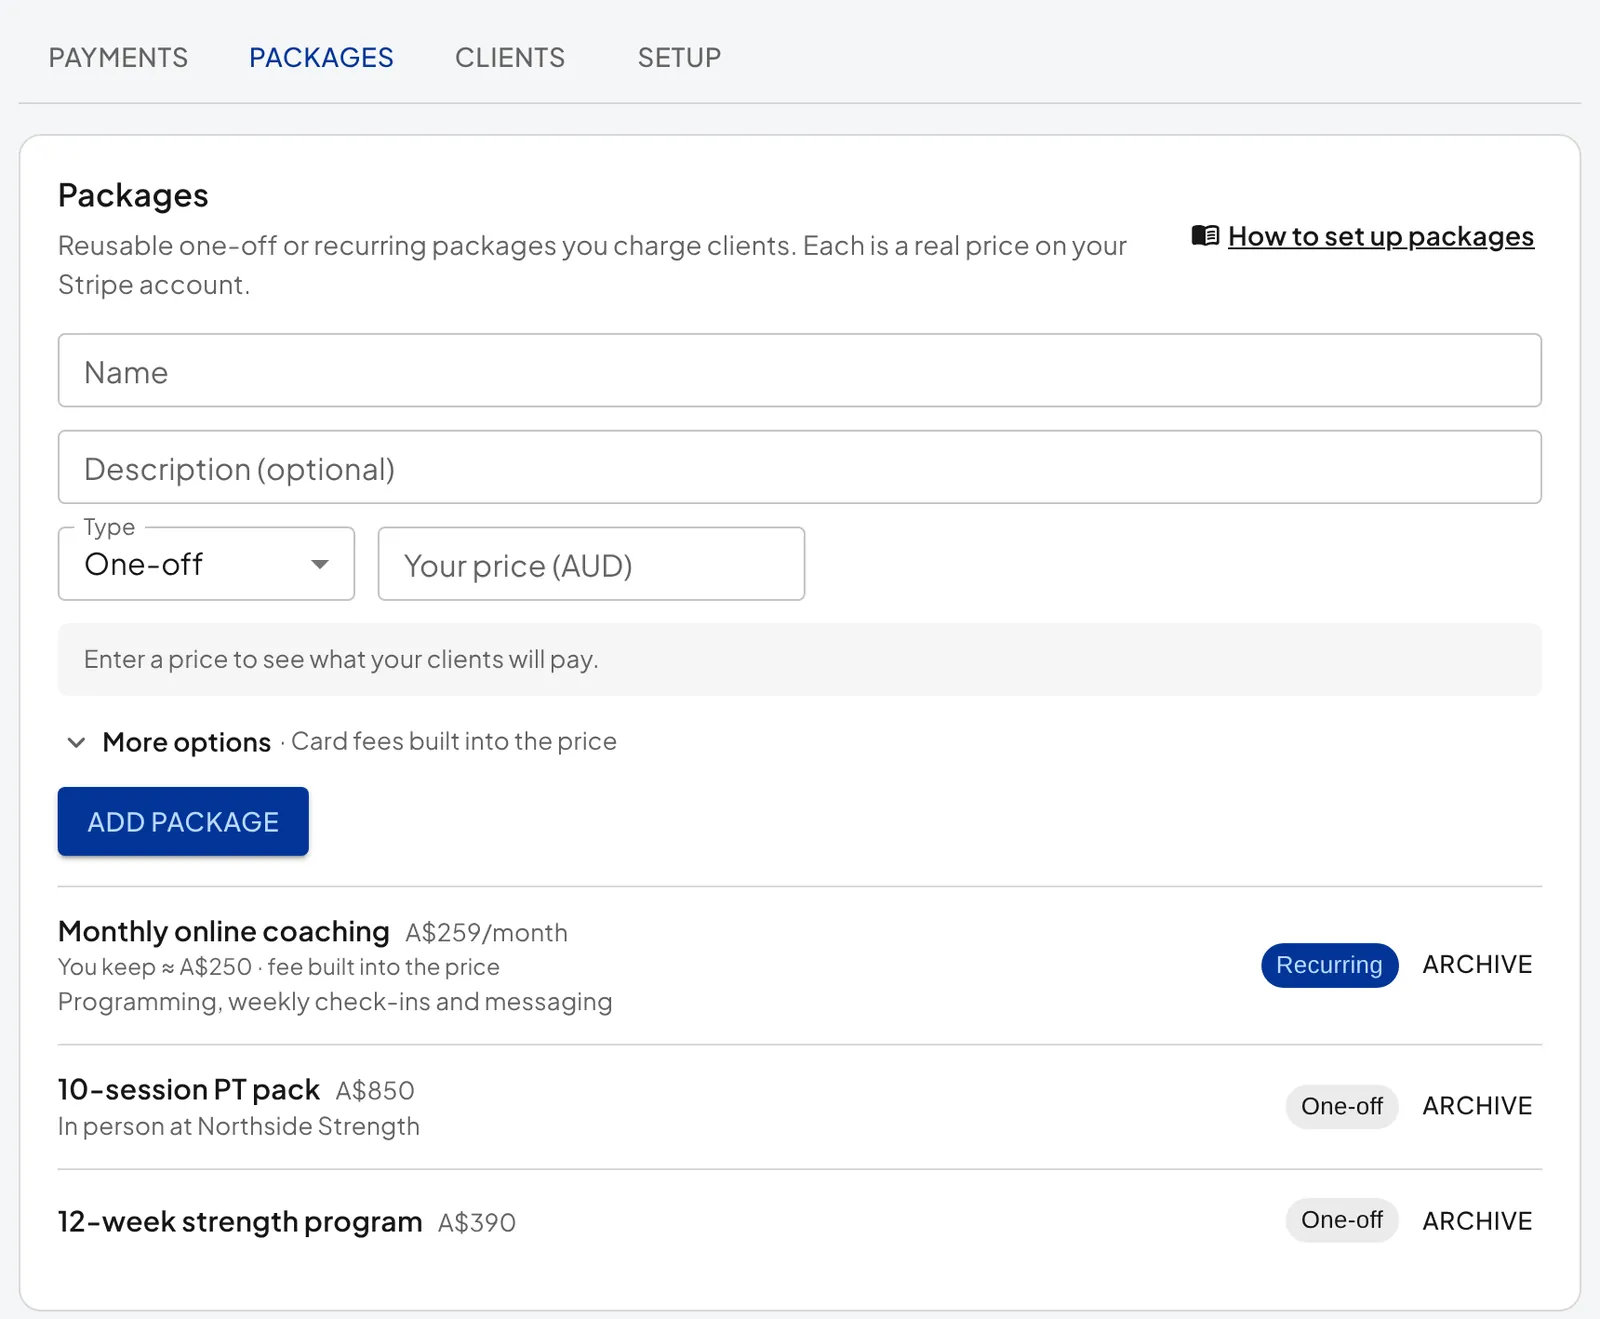This screenshot has height=1319, width=1600.
Task: Click 'Enter a price to see' hint
Action: [341, 660]
